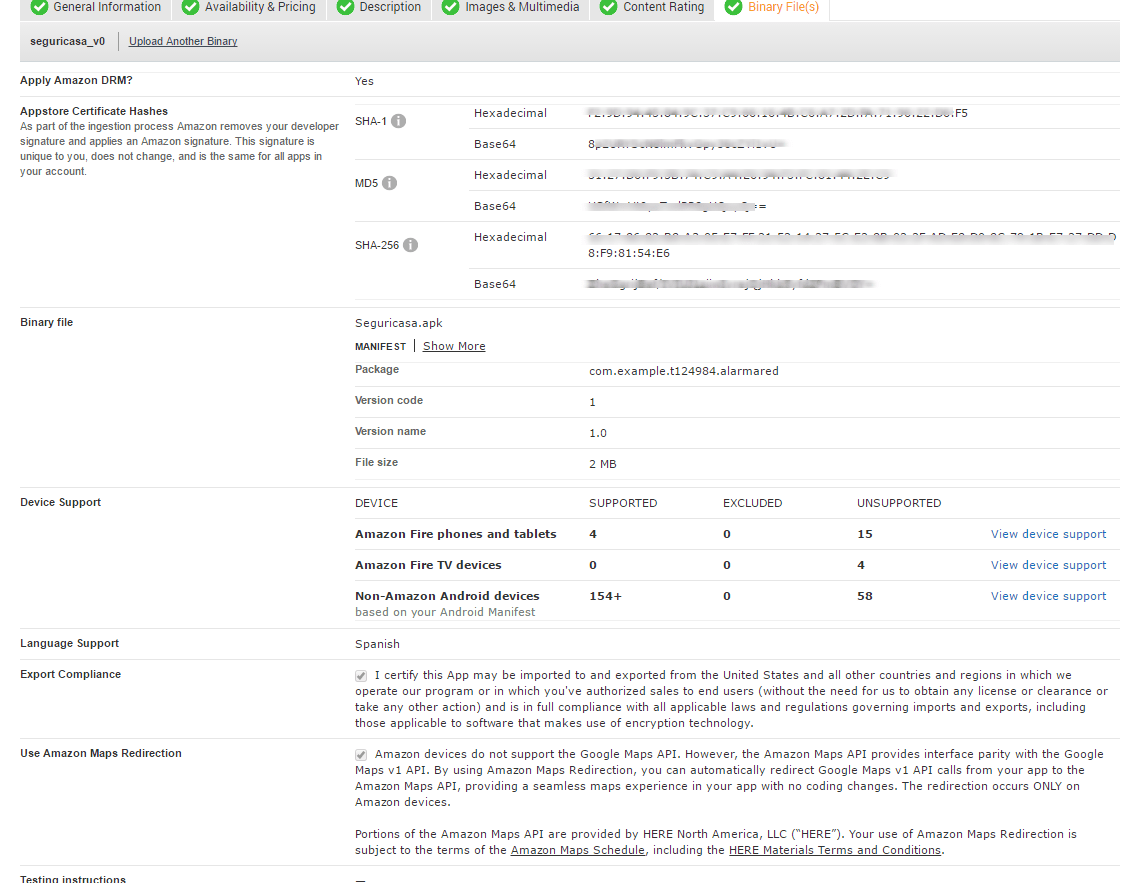Click the MD5 info icon
This screenshot has width=1145, height=883.
coord(389,183)
